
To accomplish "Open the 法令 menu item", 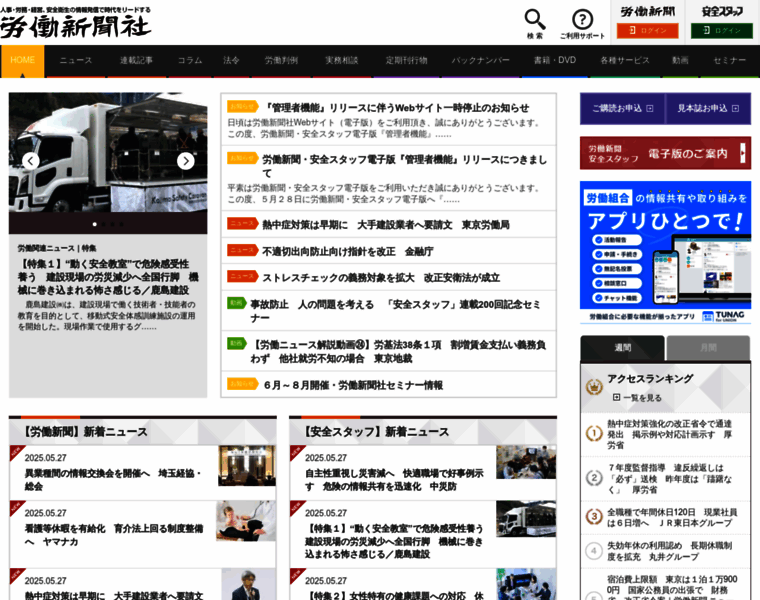I will tap(231, 61).
